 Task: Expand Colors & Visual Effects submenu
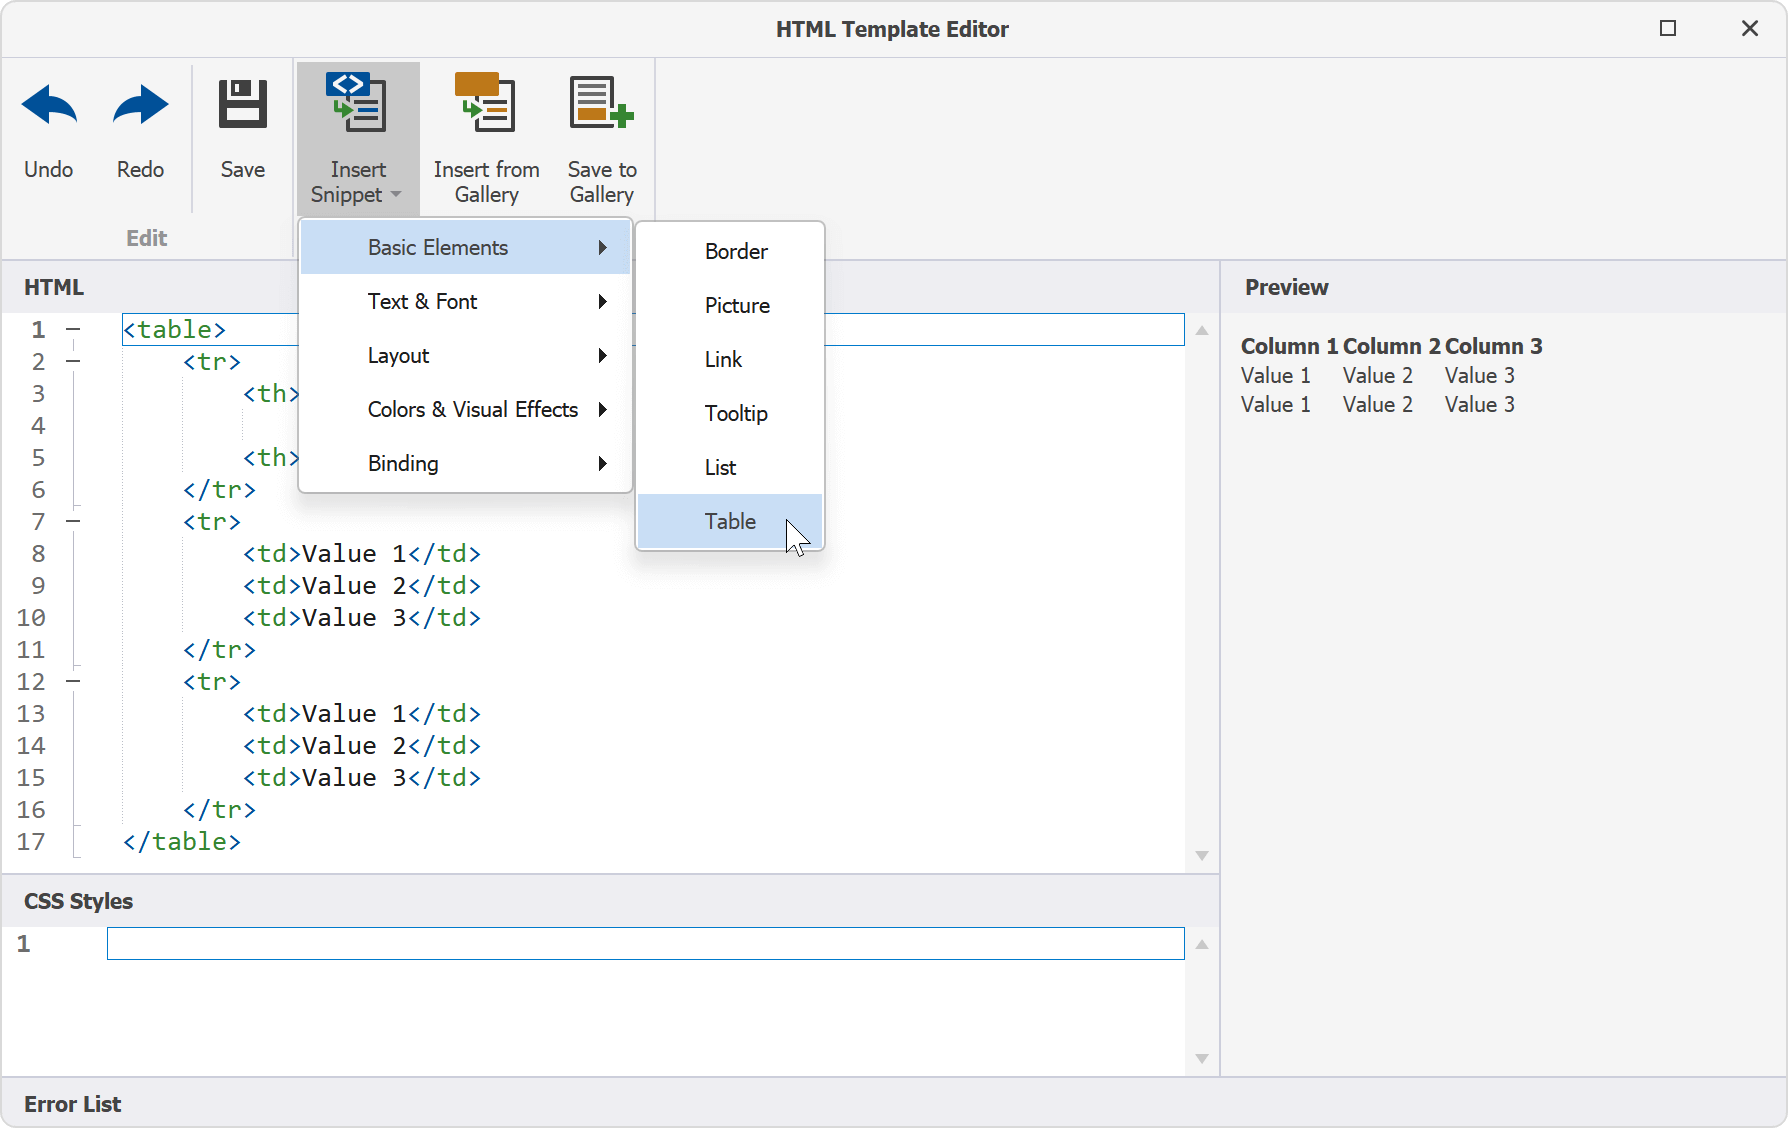click(473, 410)
